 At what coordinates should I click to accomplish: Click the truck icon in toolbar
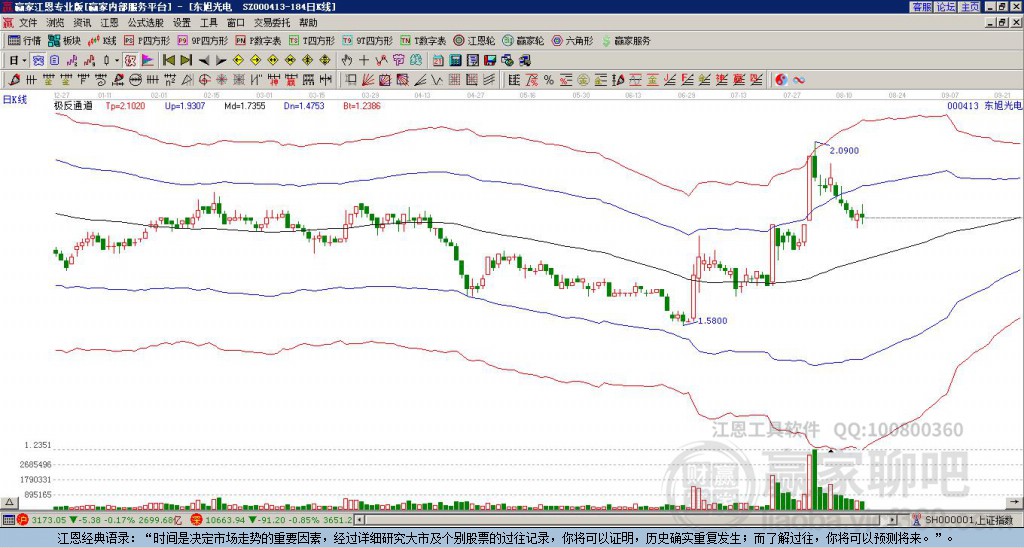click(525, 61)
